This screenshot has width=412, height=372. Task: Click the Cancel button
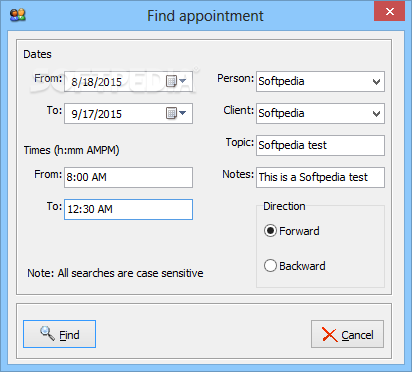click(347, 334)
